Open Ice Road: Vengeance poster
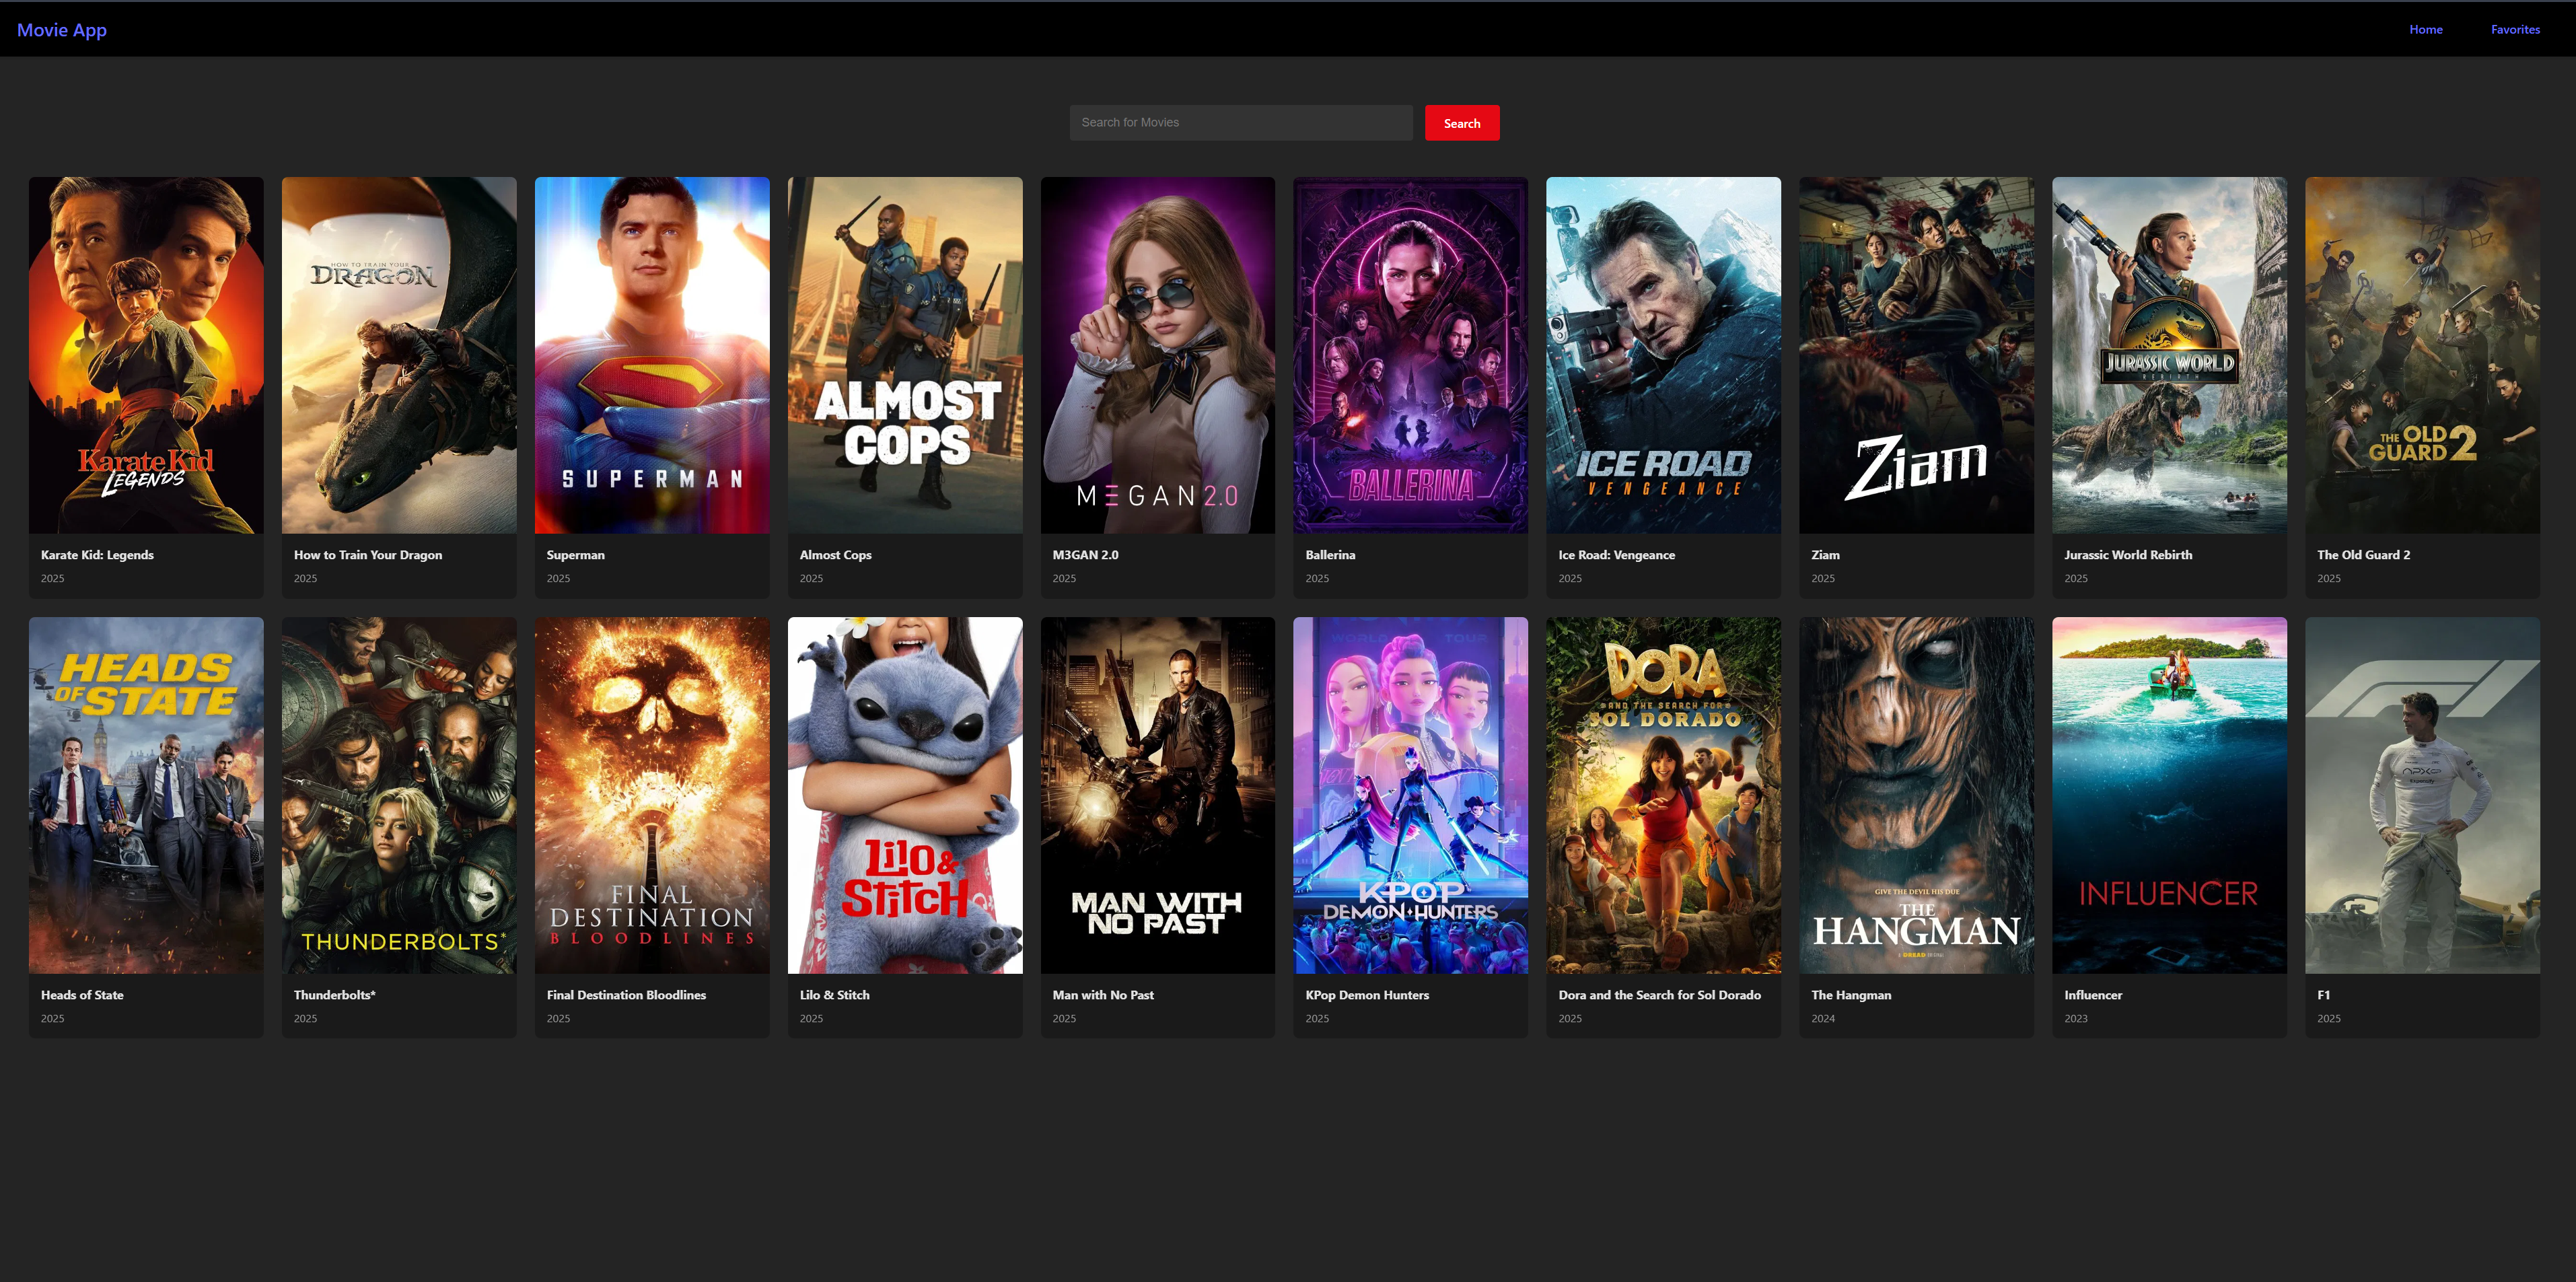The height and width of the screenshot is (1282, 2576). coord(1663,355)
